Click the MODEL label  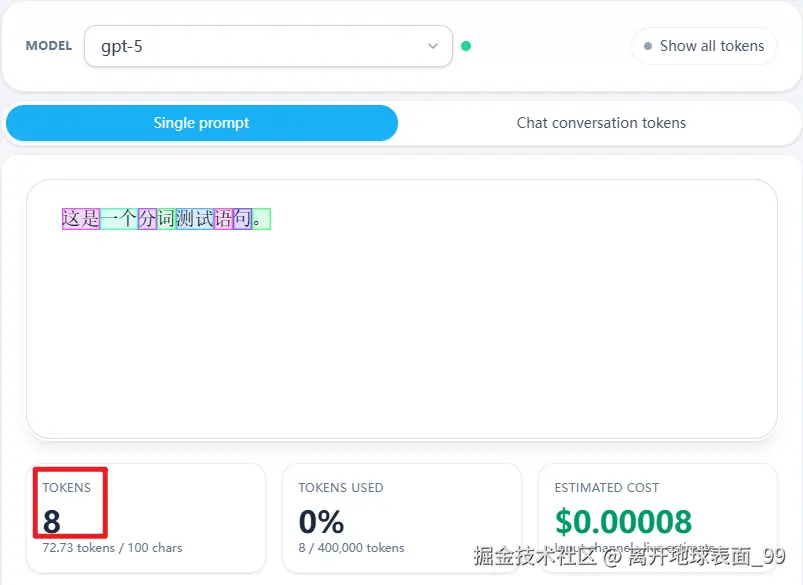(x=49, y=46)
